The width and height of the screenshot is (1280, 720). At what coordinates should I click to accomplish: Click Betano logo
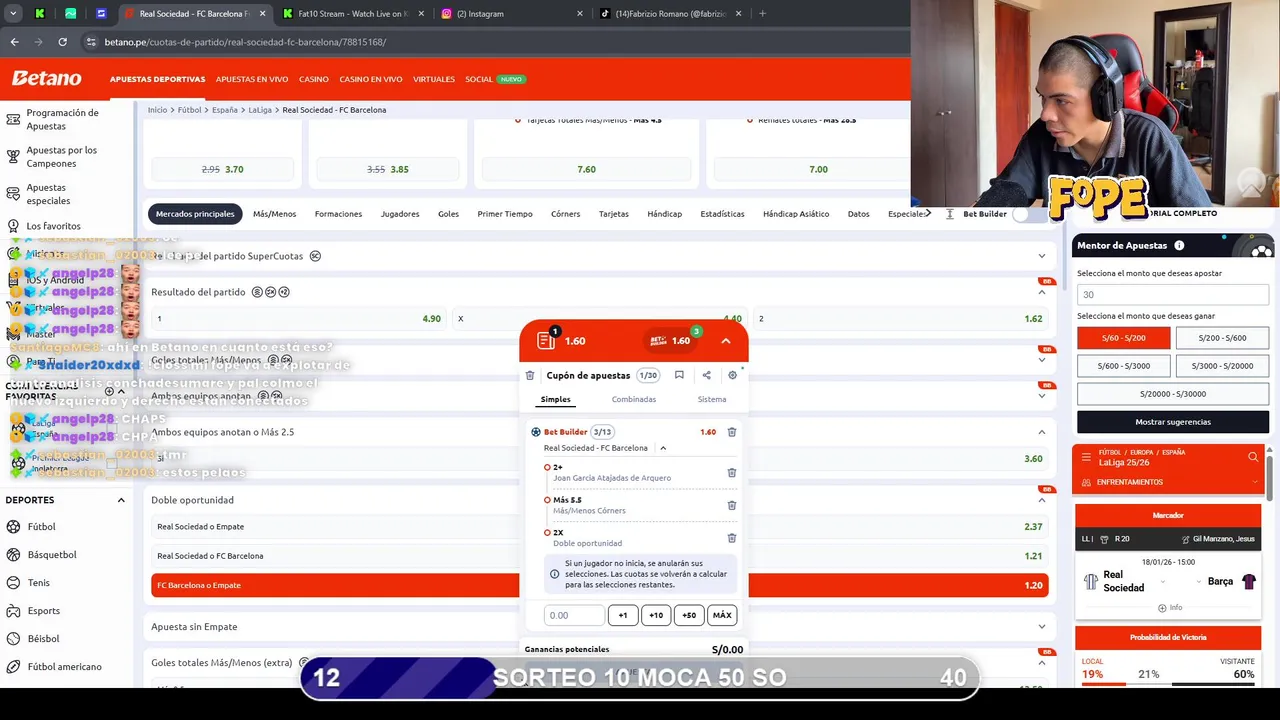click(46, 78)
